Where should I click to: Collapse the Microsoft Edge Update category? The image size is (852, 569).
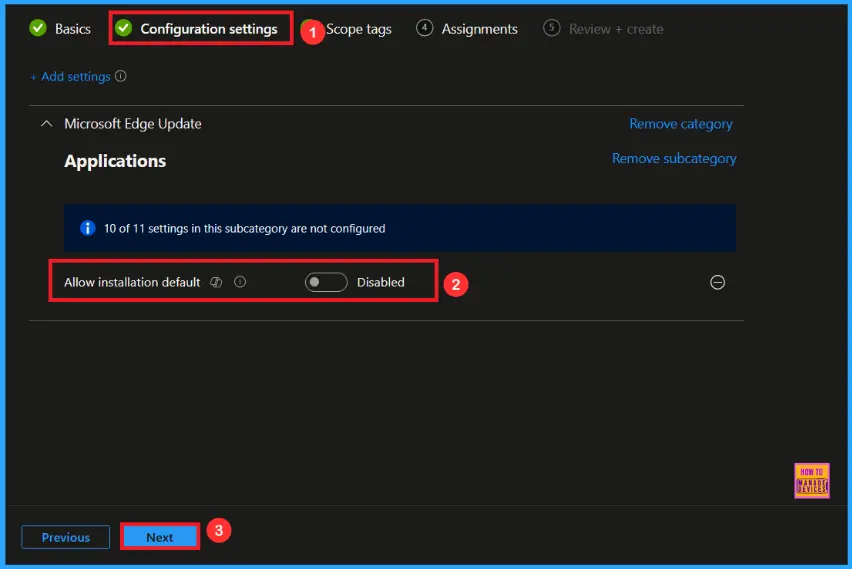pos(47,124)
